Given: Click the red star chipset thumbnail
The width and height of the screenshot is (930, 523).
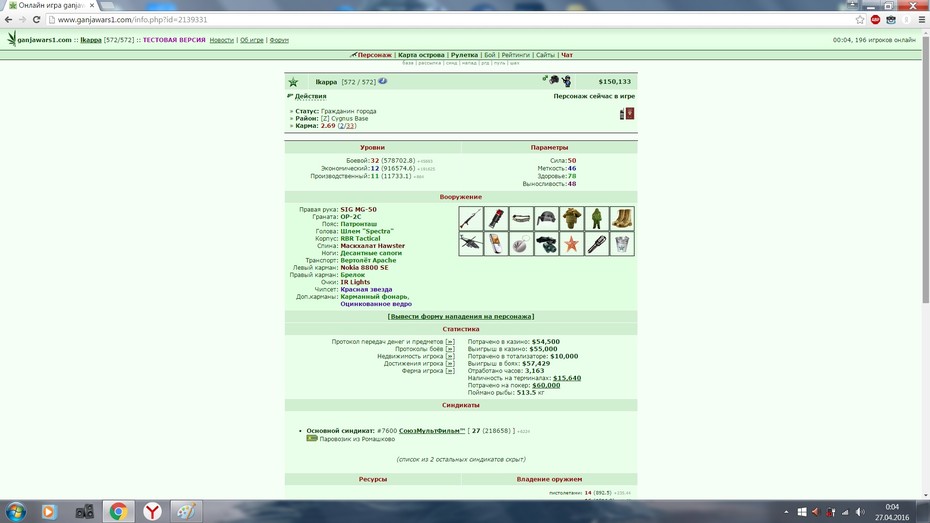Looking at the screenshot, I should click(x=572, y=244).
